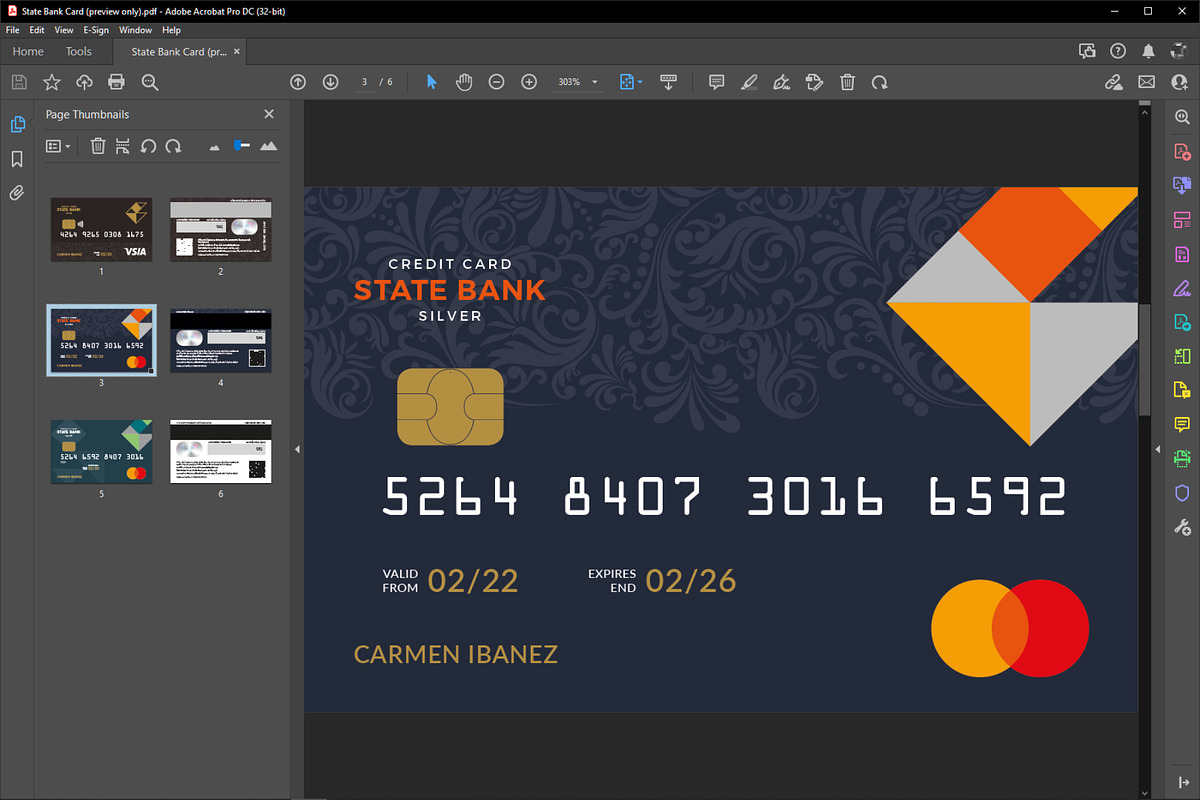Viewport: 1200px width, 800px height.
Task: Delete selected pages in thumbnails panel
Action: [98, 146]
